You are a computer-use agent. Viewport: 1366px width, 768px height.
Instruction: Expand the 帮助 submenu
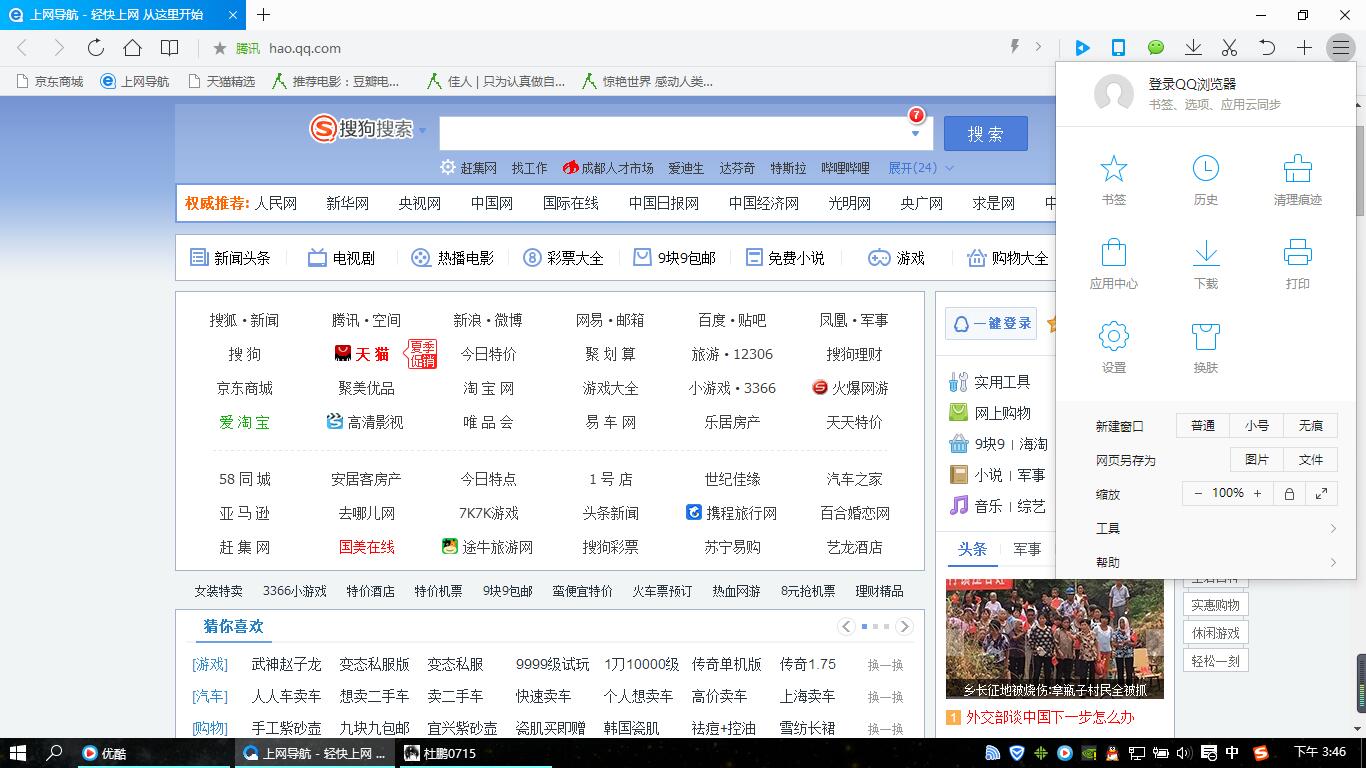pyautogui.click(x=1216, y=562)
